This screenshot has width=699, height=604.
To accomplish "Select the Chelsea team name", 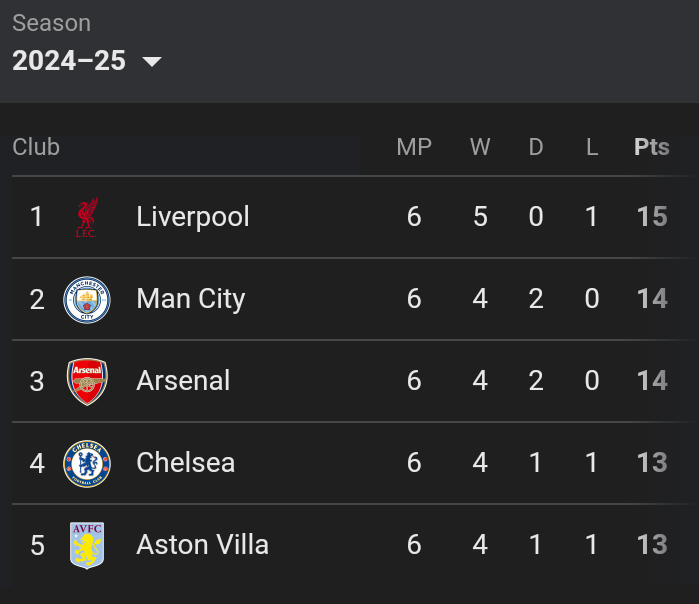I will 186,463.
